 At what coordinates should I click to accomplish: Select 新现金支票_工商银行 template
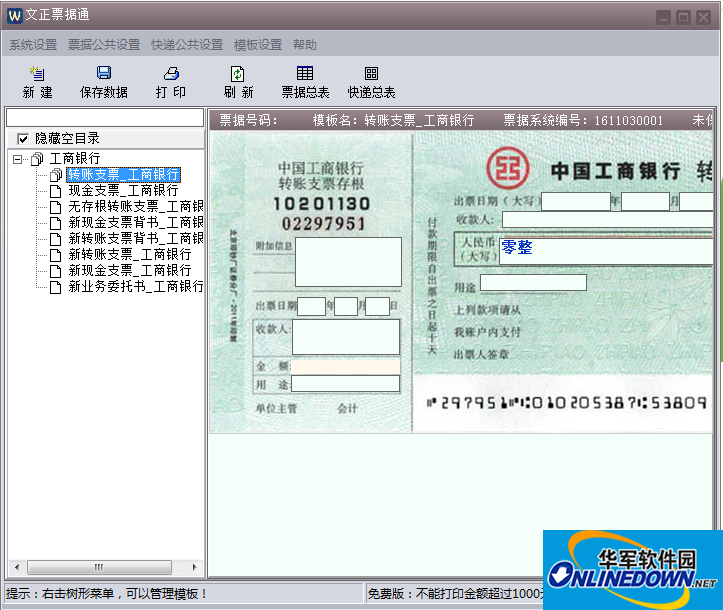(x=130, y=271)
